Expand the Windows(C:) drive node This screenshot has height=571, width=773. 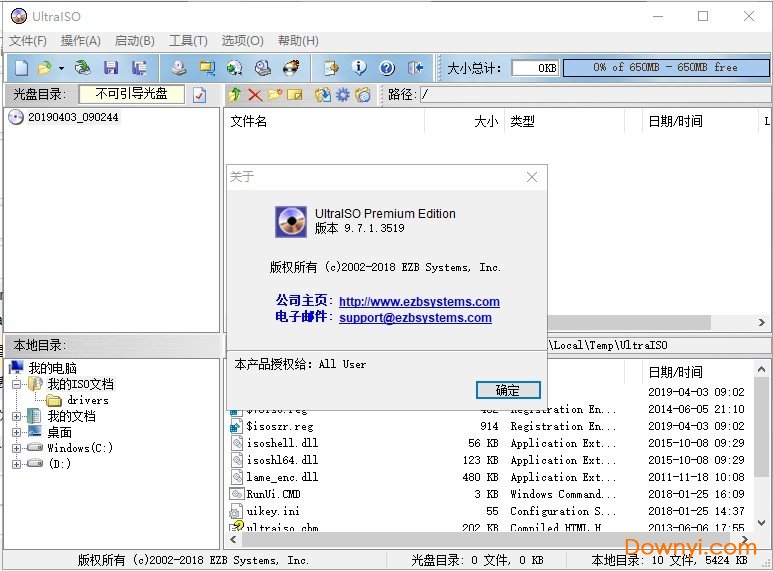pos(16,448)
